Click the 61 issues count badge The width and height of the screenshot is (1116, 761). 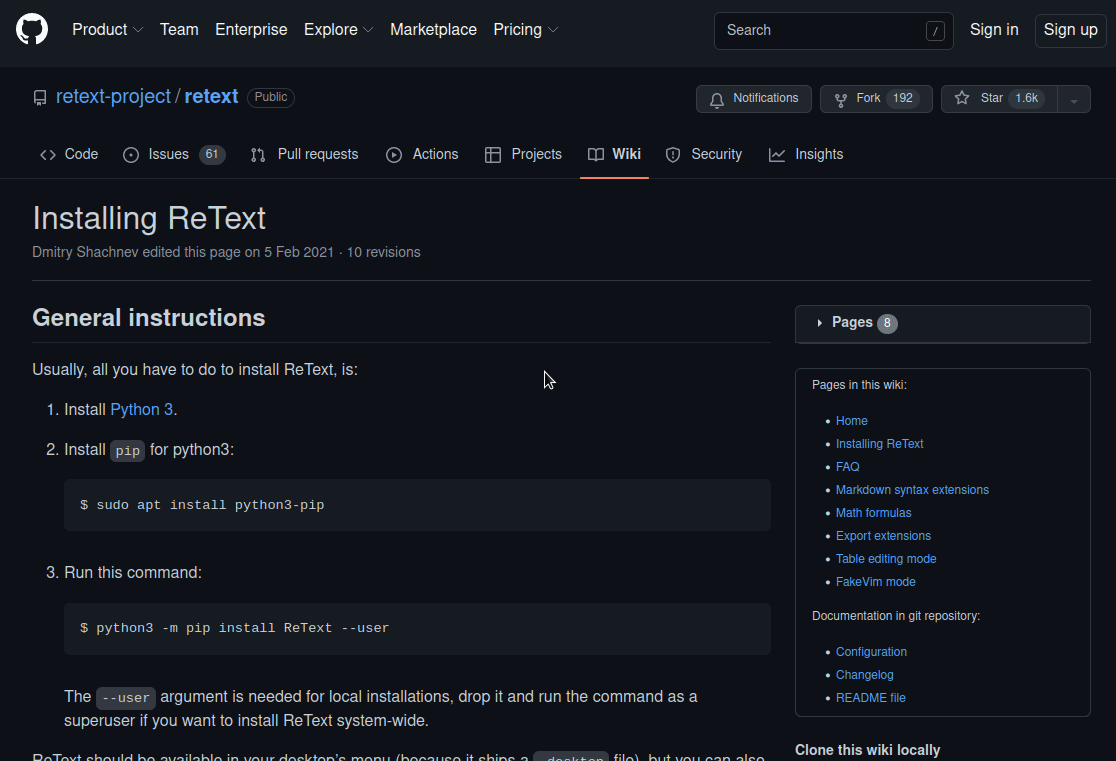[212, 154]
